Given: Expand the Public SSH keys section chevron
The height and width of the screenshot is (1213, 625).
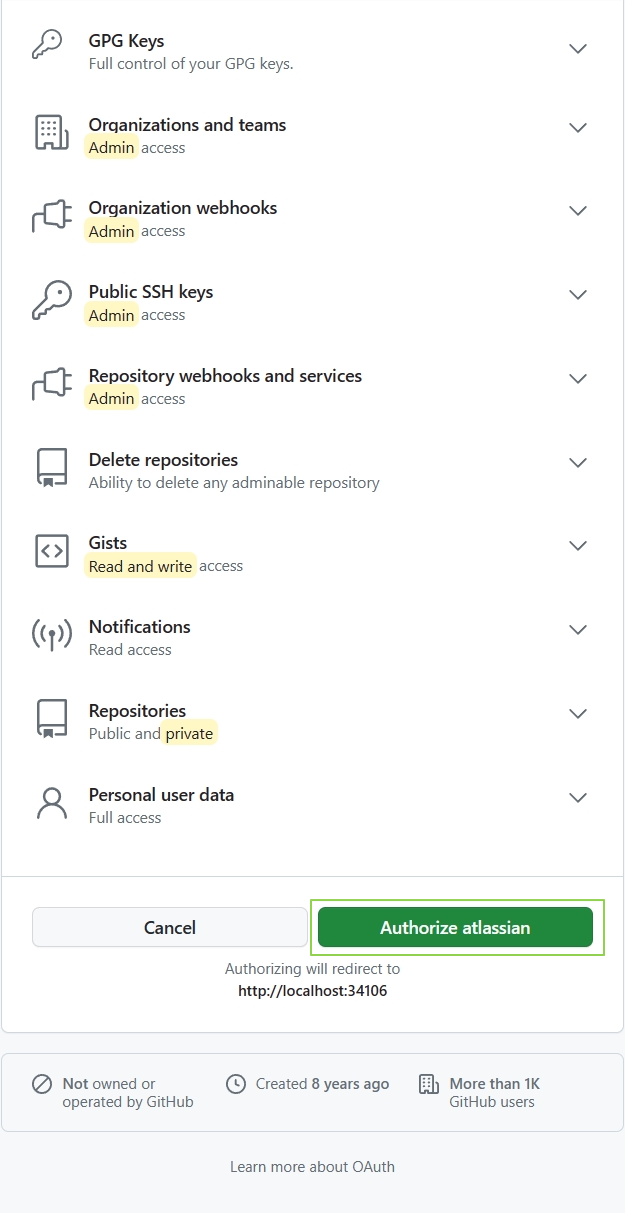Looking at the screenshot, I should point(577,295).
